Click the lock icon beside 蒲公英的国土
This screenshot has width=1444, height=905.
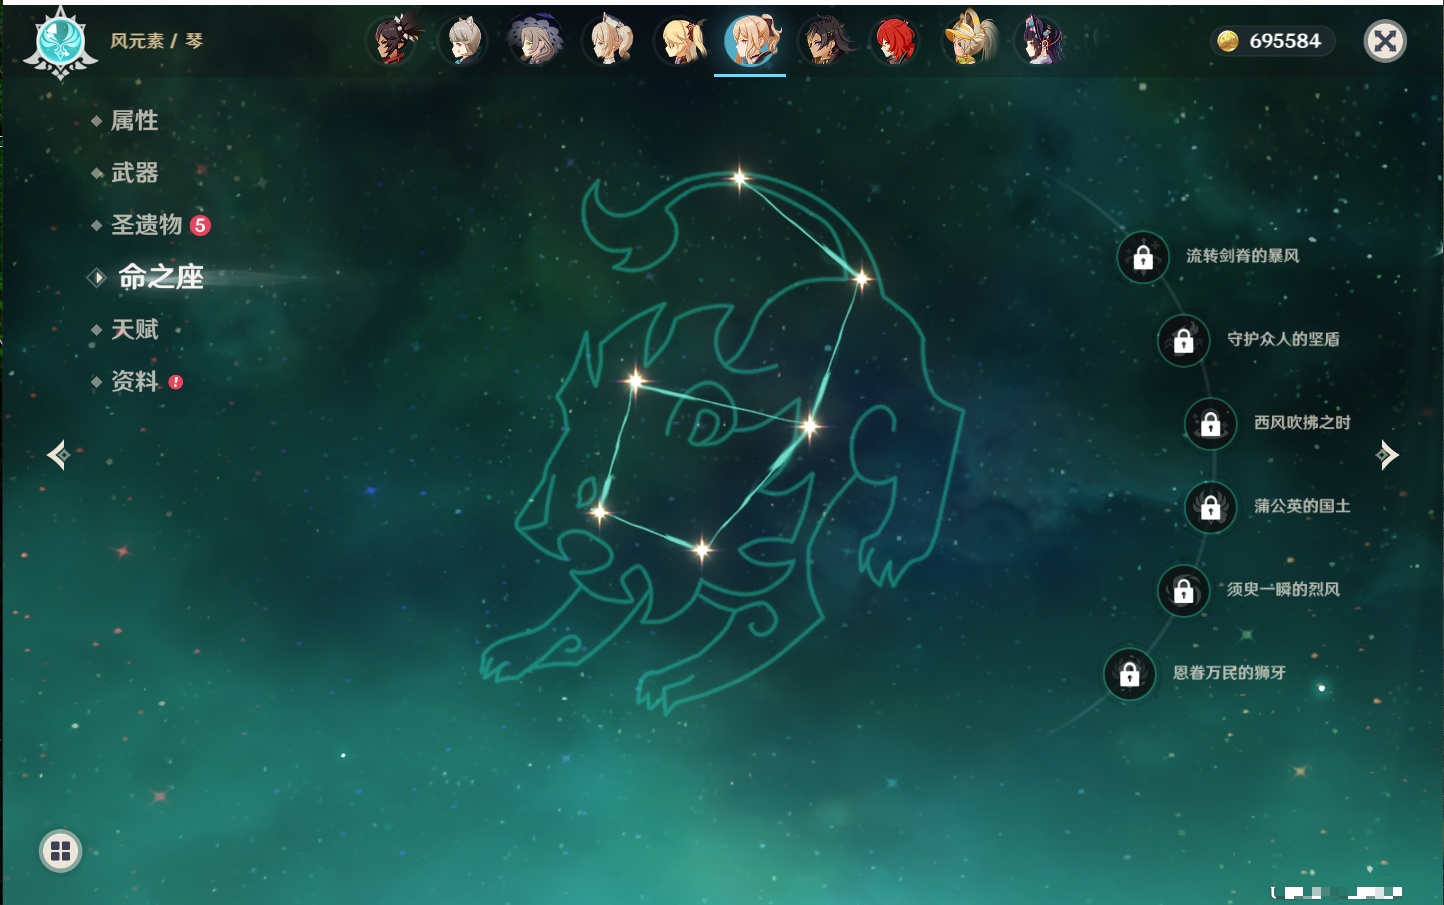1211,507
